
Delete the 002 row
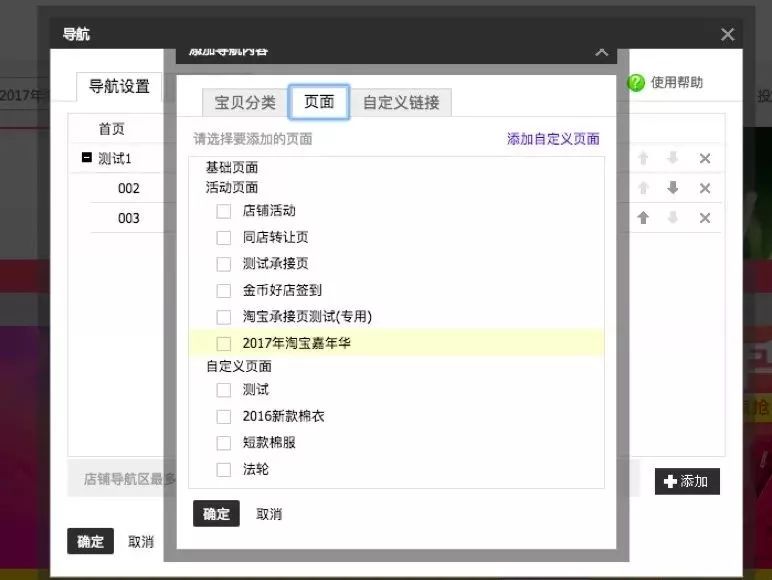705,188
